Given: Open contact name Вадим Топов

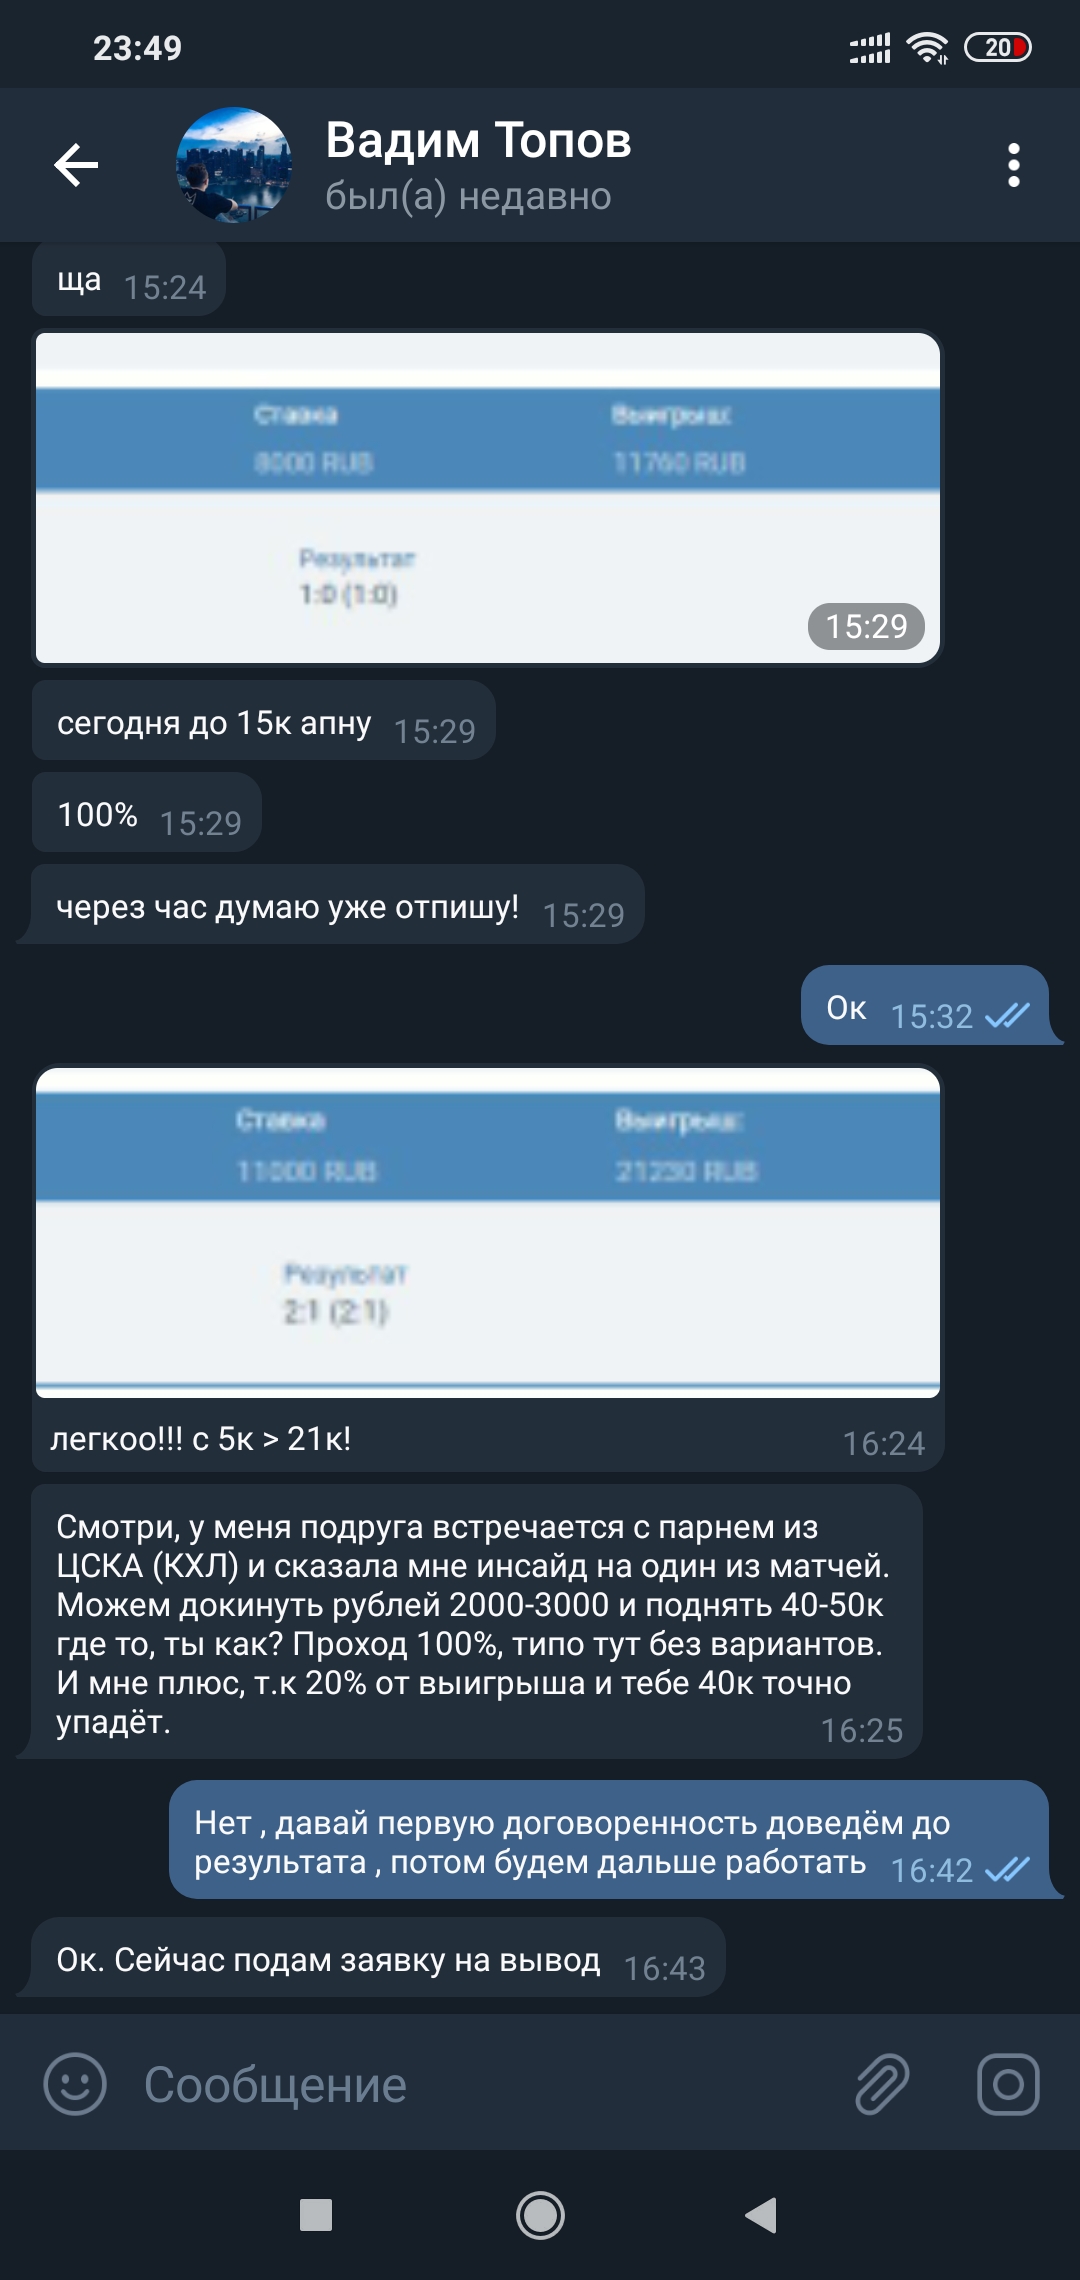Looking at the screenshot, I should tap(478, 140).
